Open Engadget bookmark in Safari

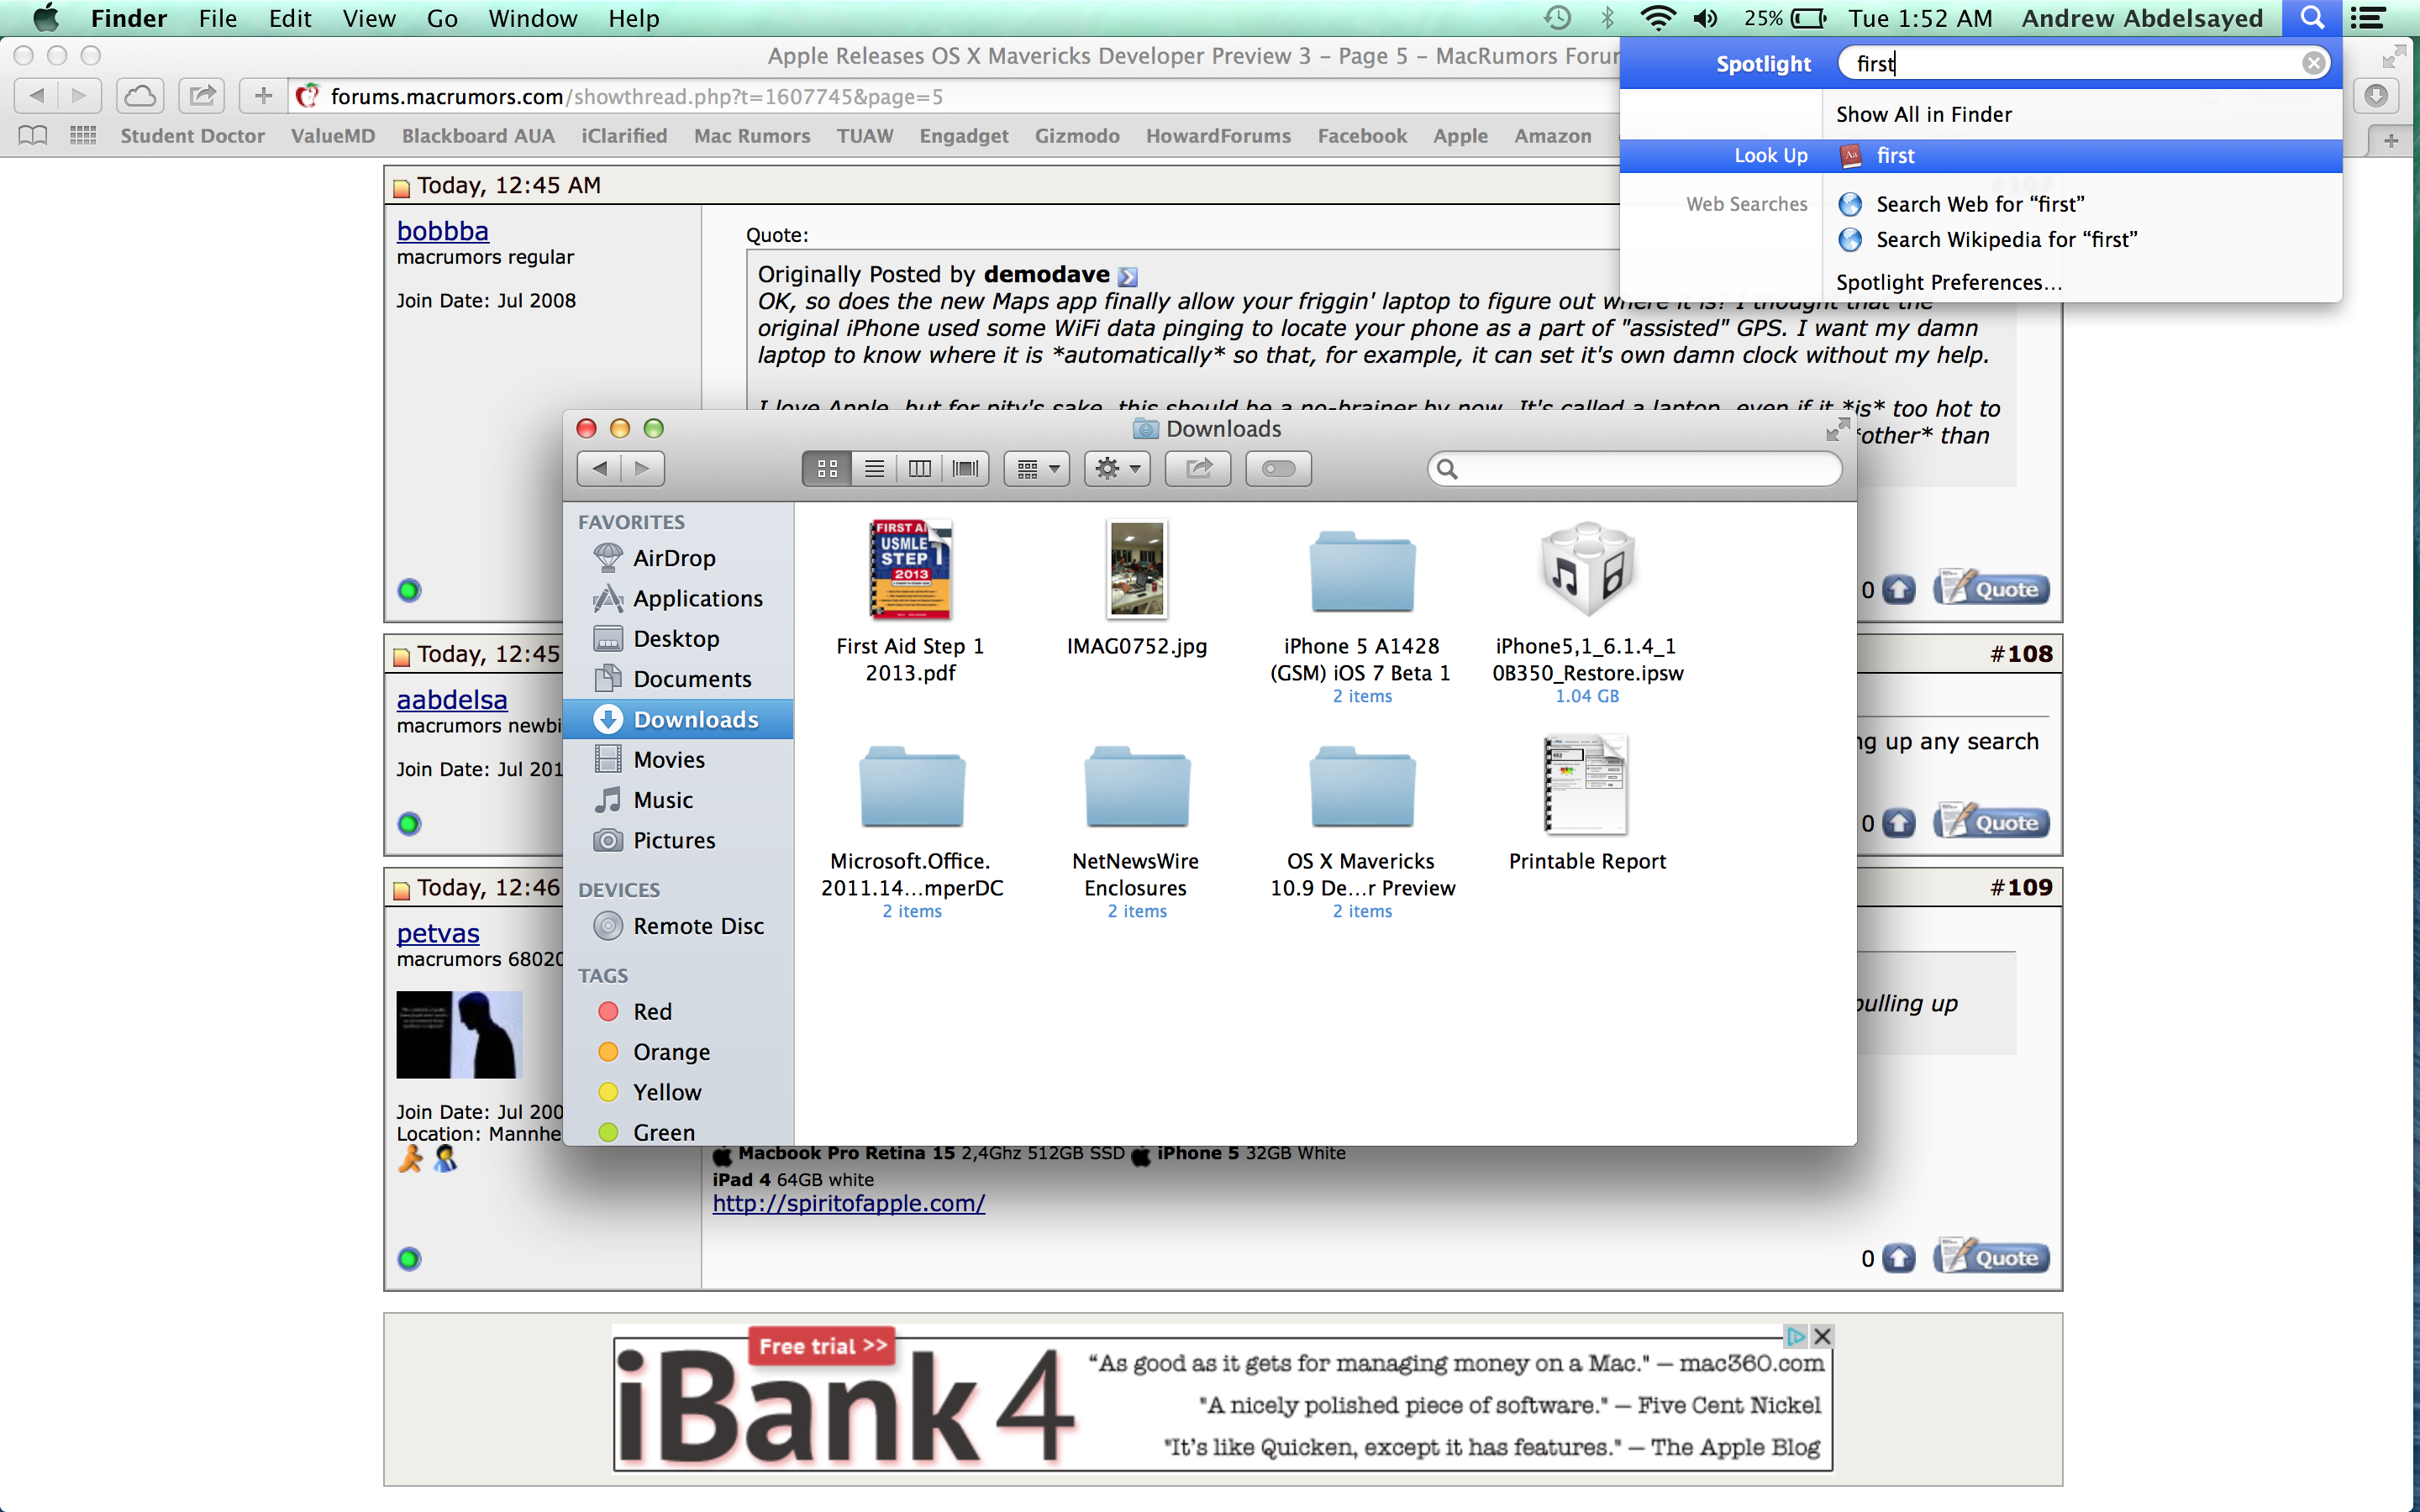[x=964, y=136]
